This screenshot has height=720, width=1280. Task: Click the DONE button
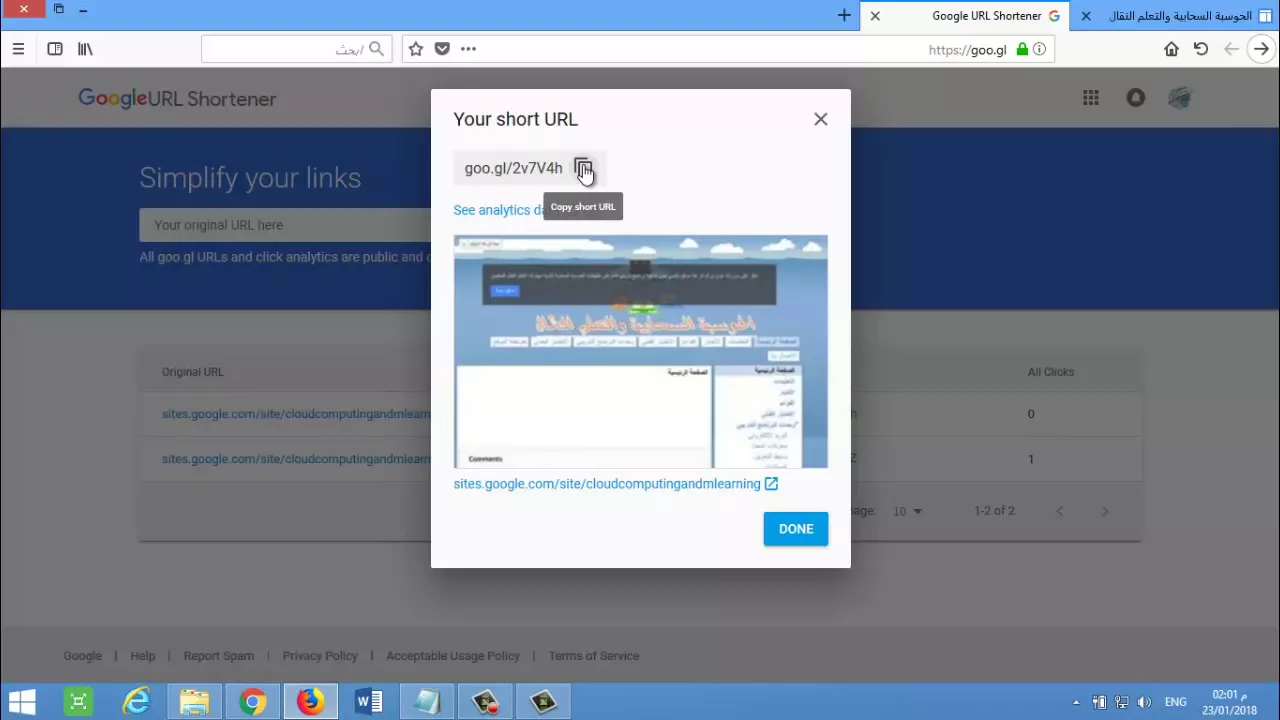tap(796, 529)
